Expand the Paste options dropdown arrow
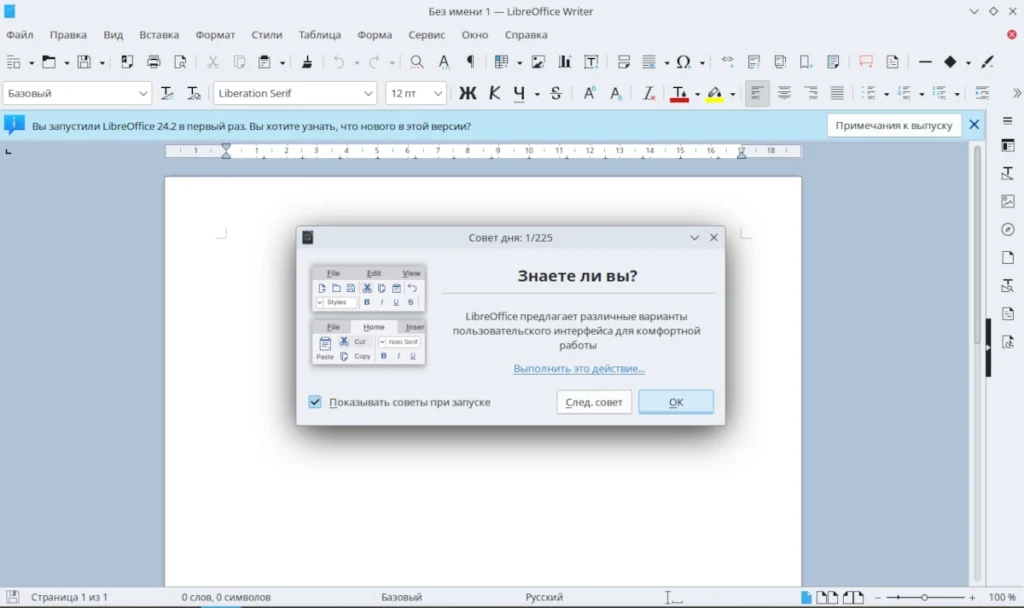Viewport: 1024px width, 608px height. point(282,63)
